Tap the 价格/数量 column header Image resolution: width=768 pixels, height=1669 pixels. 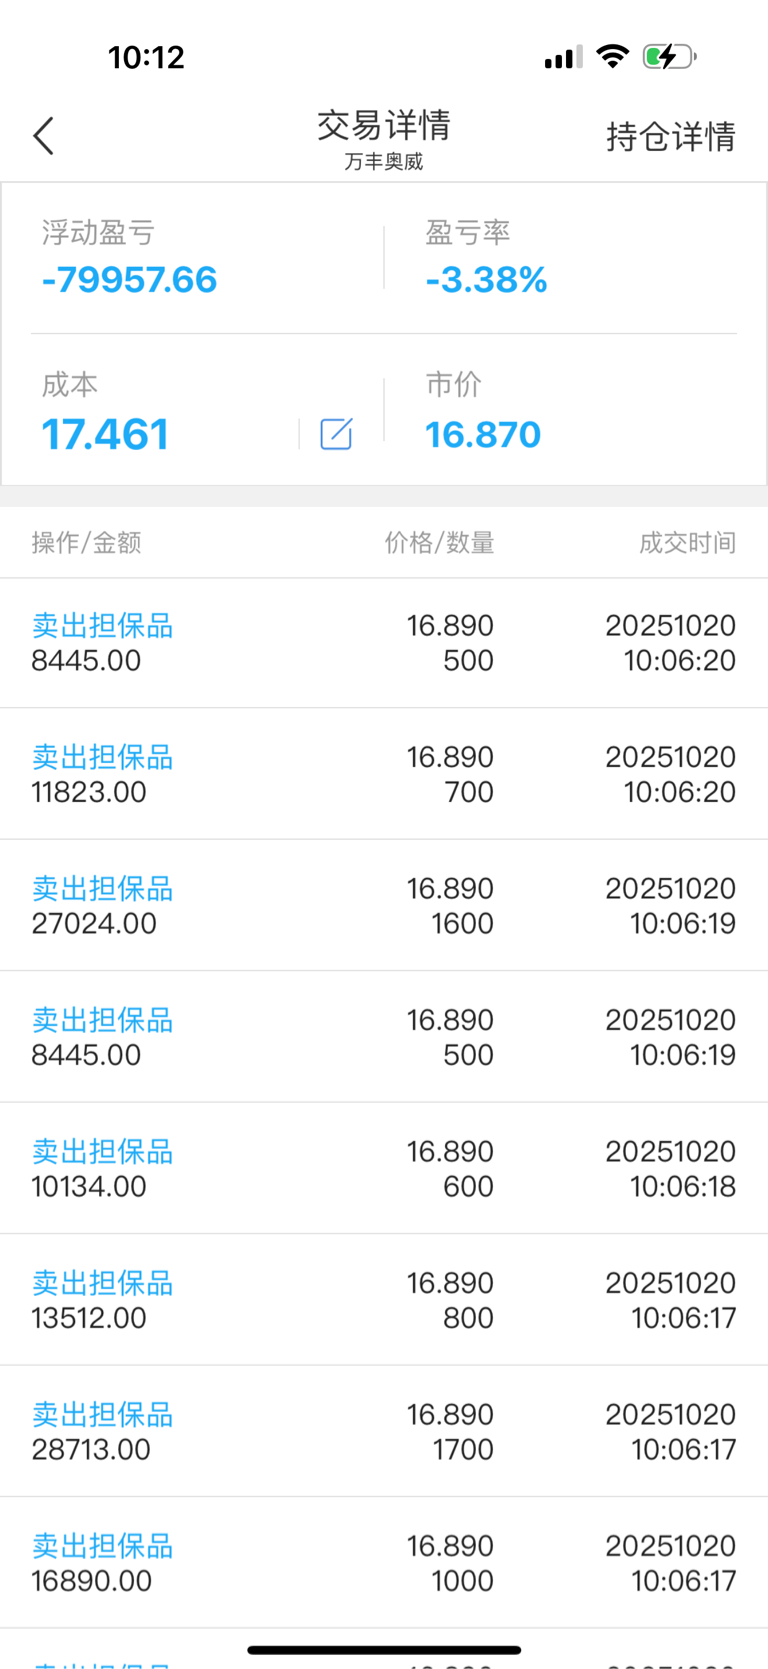click(439, 542)
